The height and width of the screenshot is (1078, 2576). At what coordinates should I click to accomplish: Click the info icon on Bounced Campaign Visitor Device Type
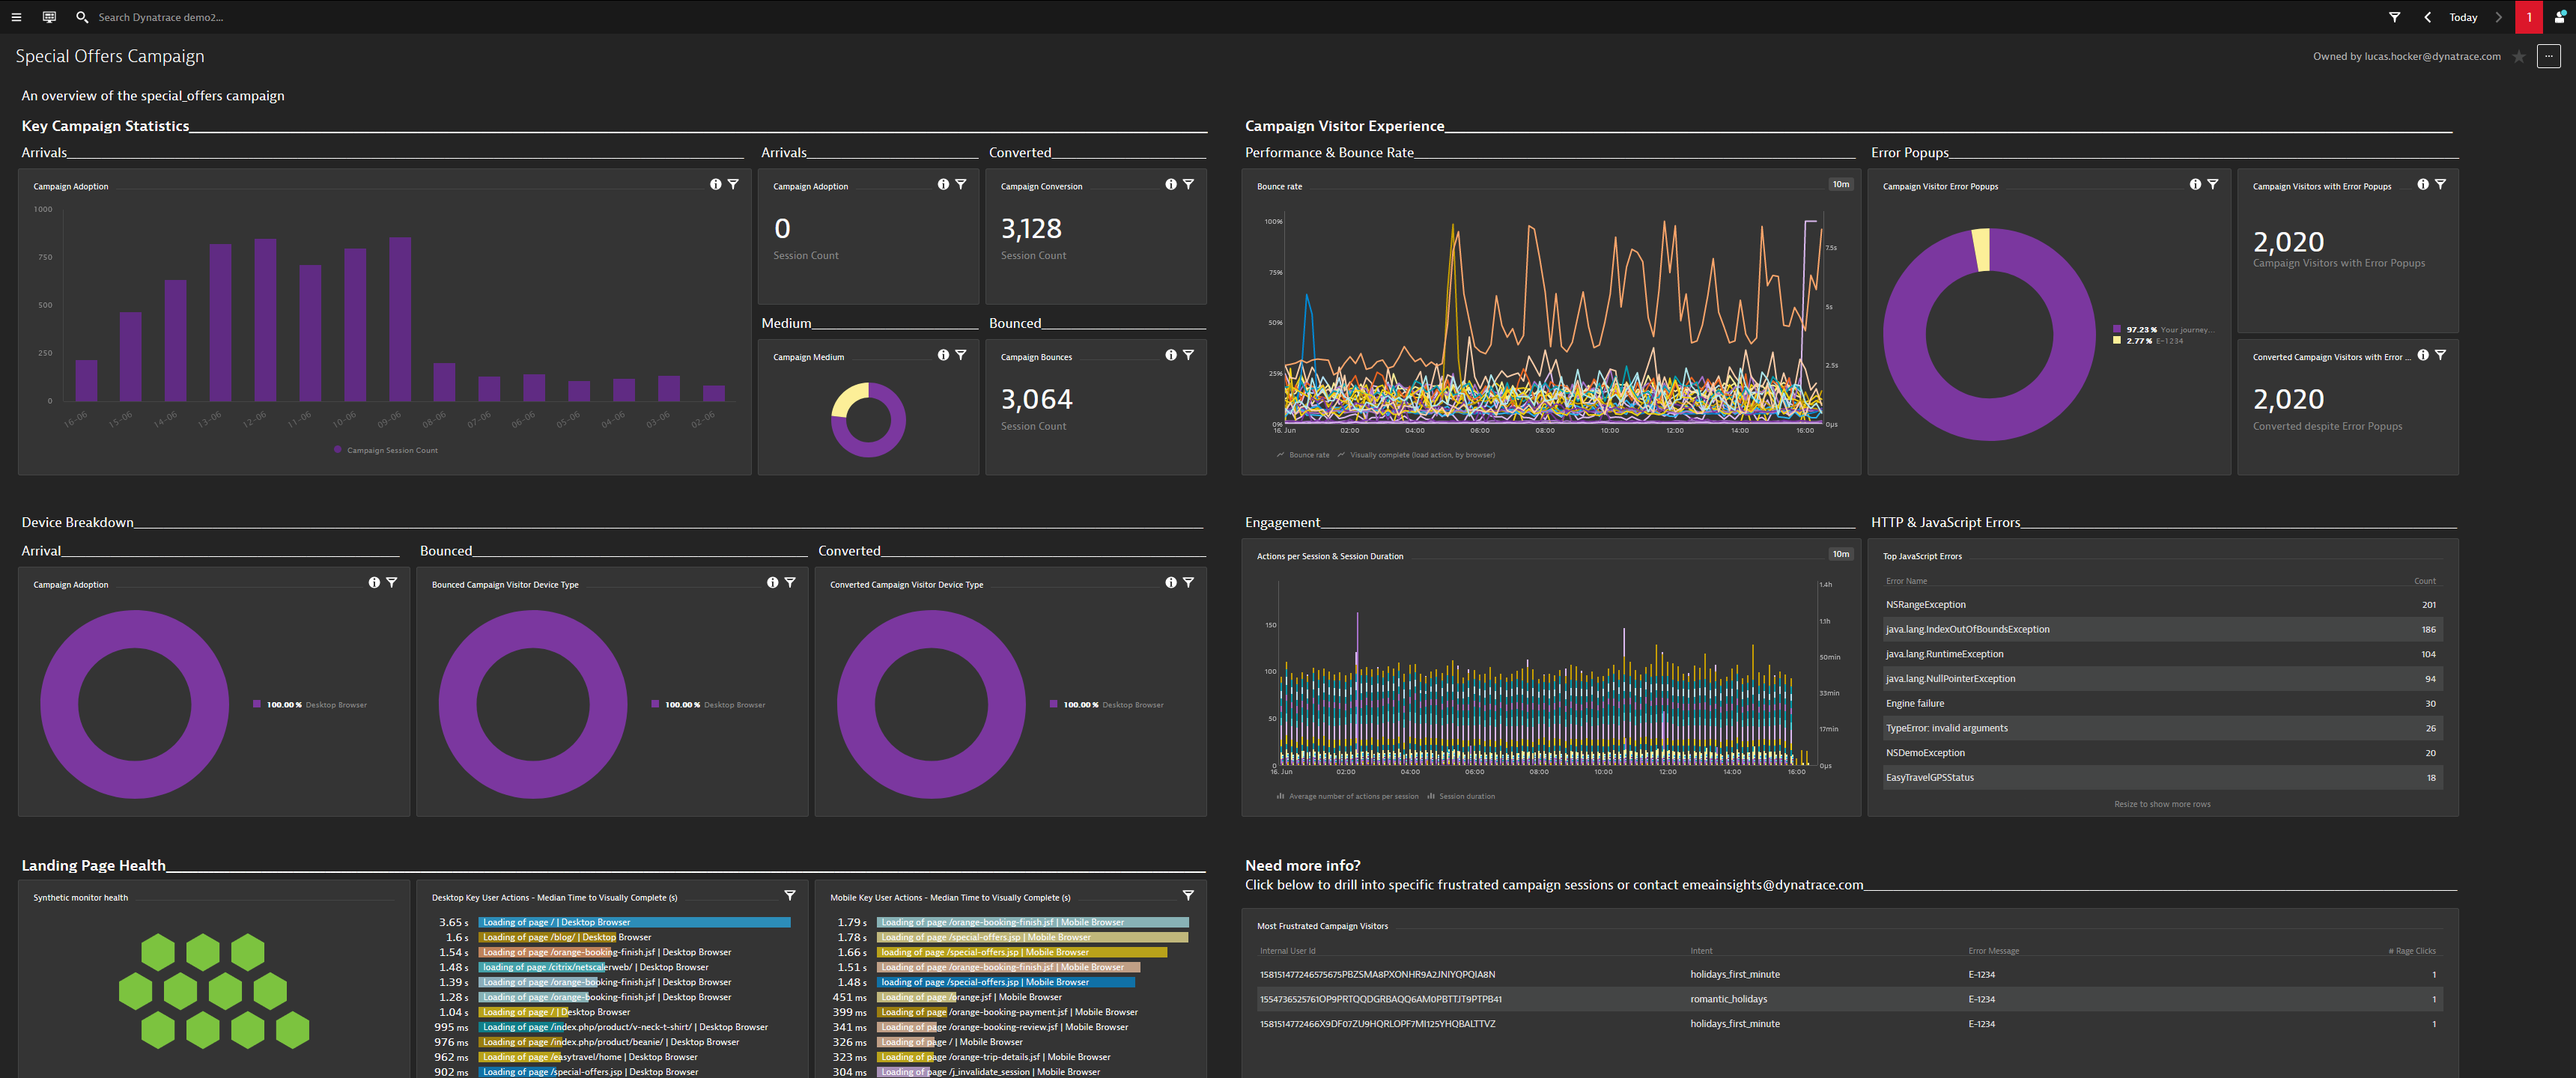768,583
